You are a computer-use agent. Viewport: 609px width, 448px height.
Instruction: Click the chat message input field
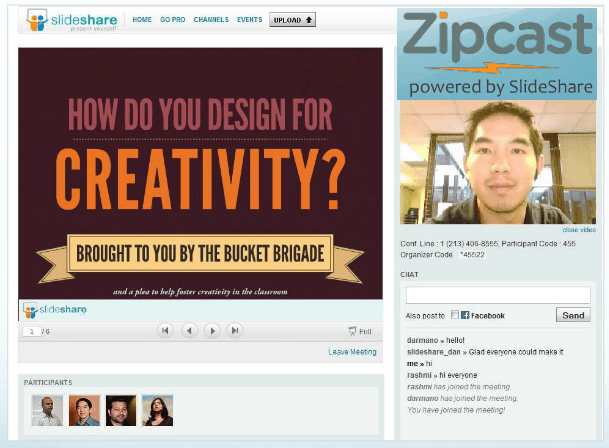click(498, 295)
